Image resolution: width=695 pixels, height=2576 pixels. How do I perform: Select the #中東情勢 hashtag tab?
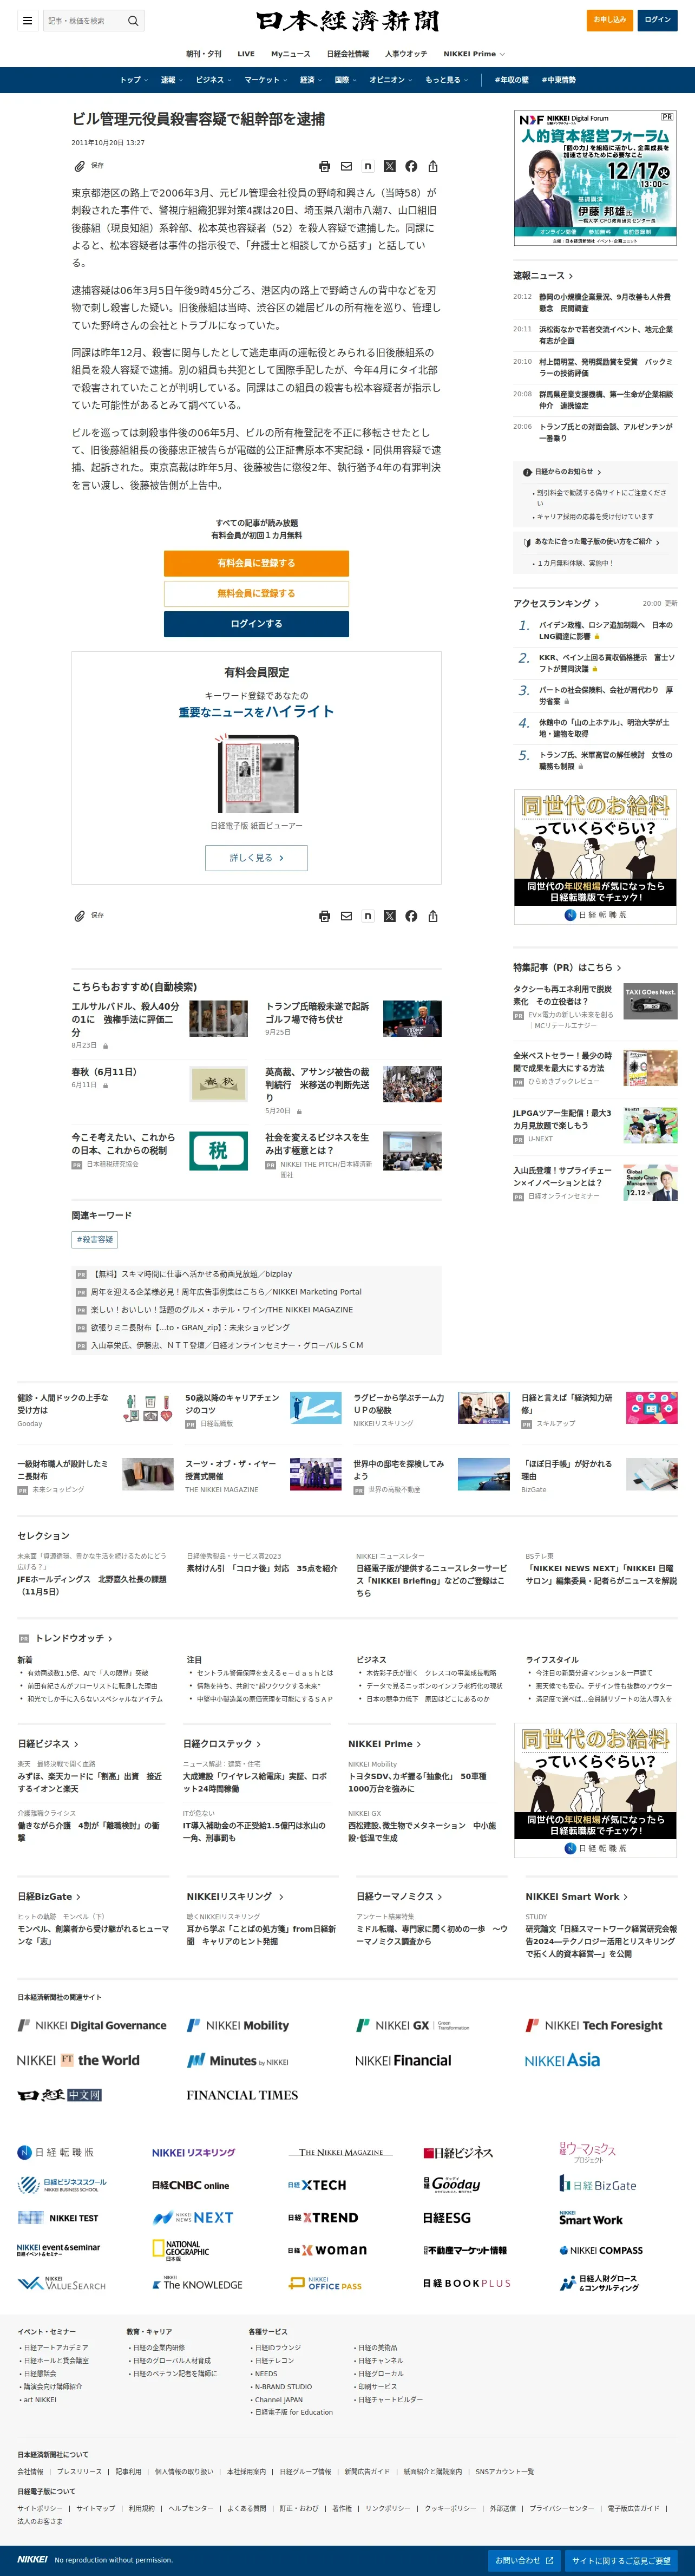[559, 80]
